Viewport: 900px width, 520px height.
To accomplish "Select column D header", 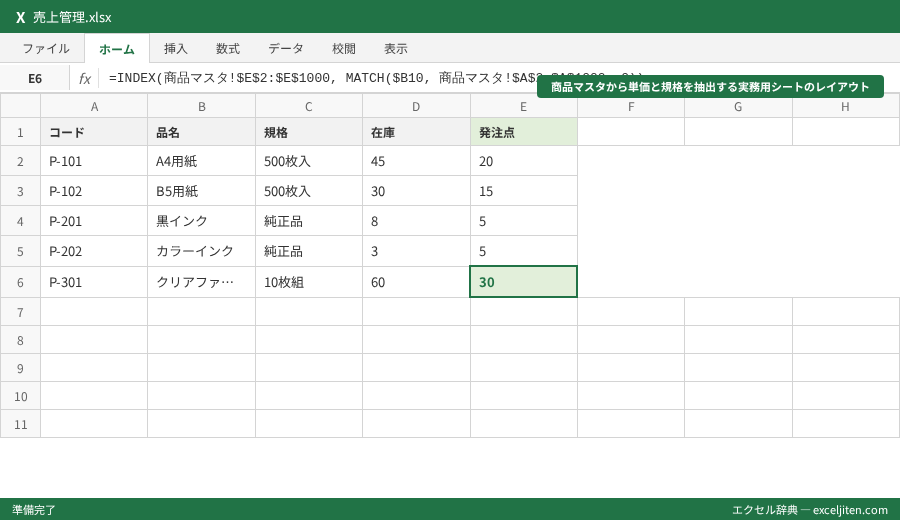I will click(x=416, y=106).
